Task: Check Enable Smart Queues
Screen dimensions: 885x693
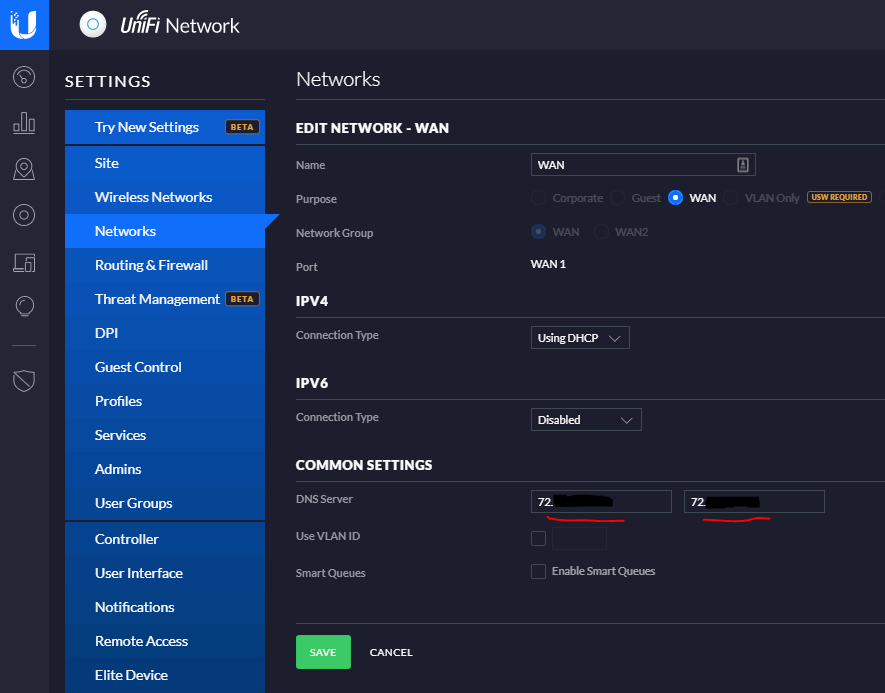Action: coord(538,572)
